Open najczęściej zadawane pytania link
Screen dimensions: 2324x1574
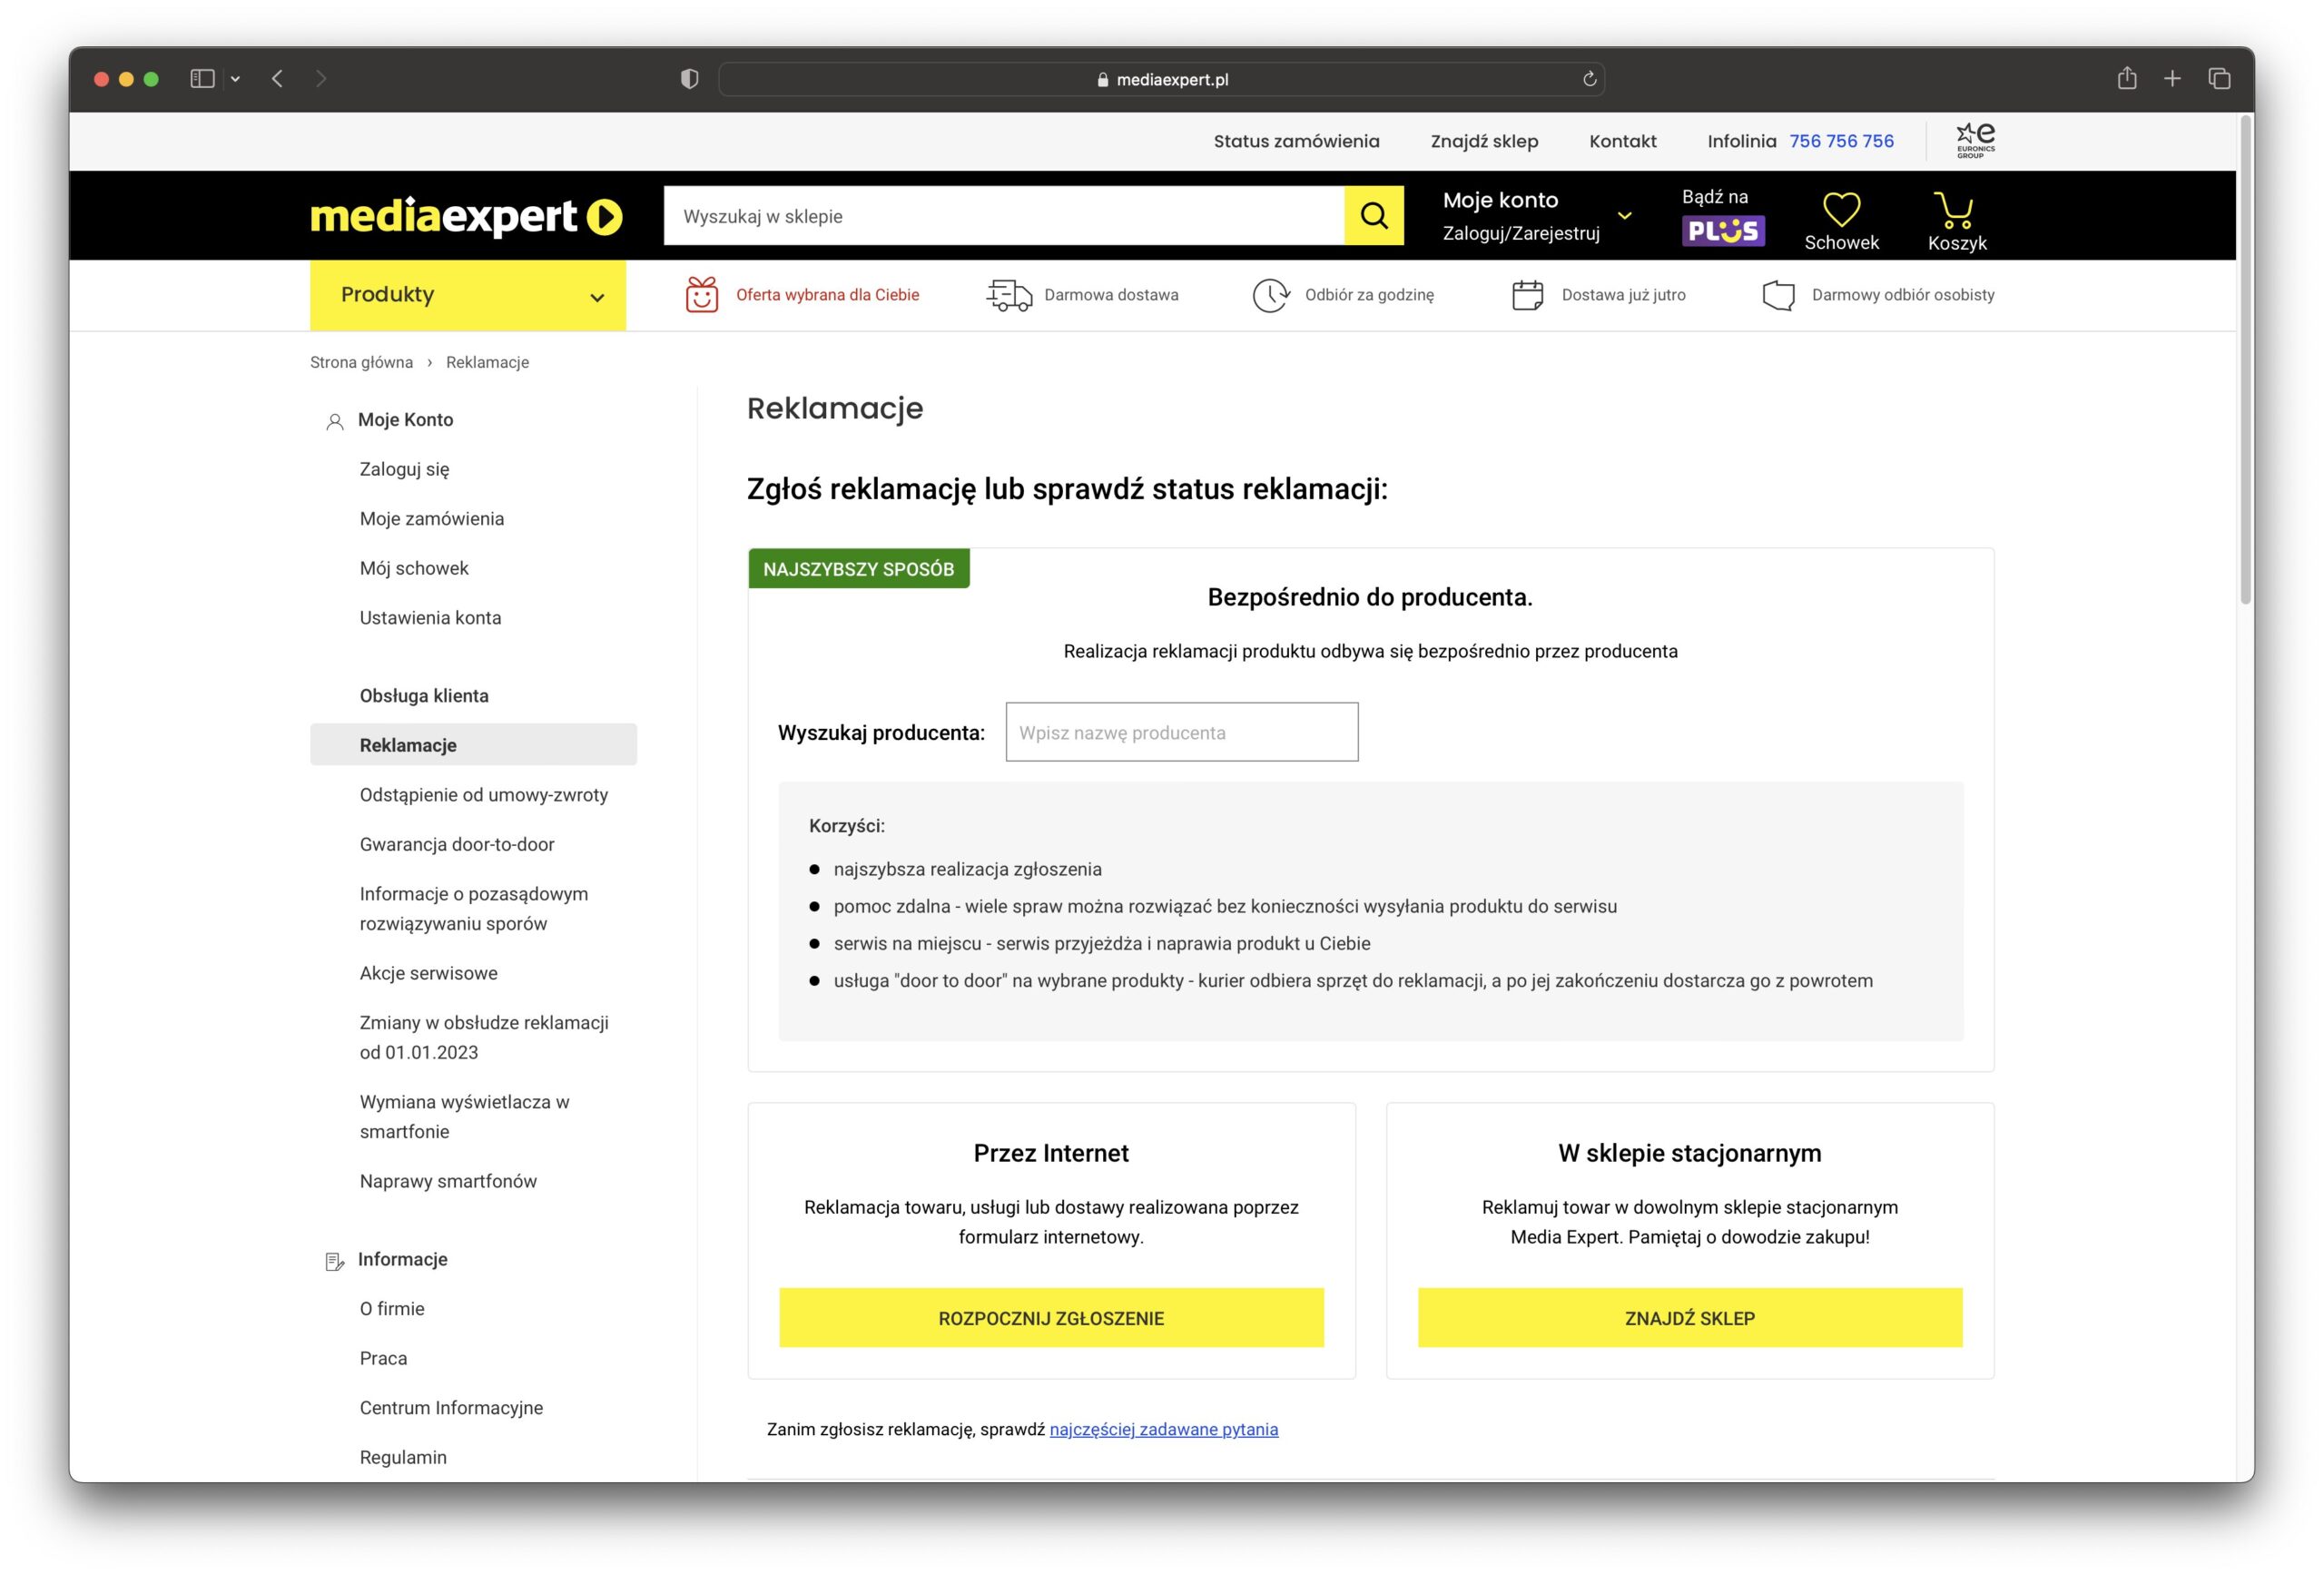tap(1163, 1430)
